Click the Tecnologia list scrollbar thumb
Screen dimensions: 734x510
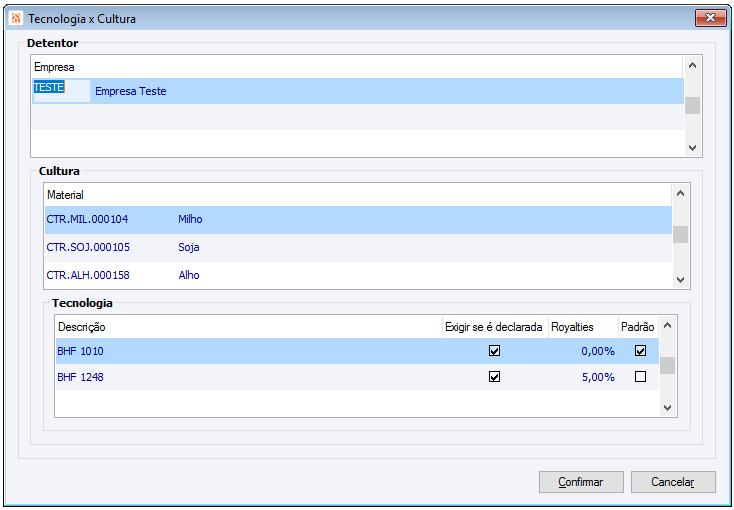668,365
